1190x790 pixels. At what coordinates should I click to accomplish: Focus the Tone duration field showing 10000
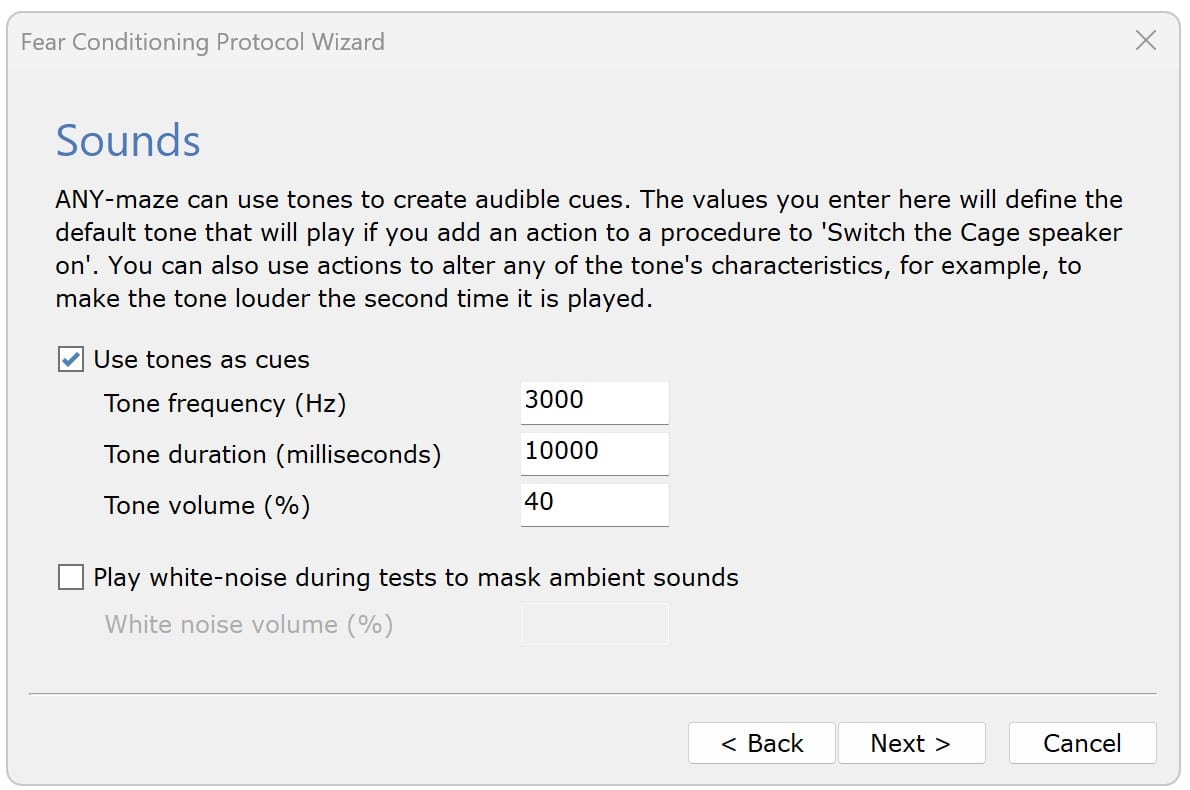pos(594,453)
